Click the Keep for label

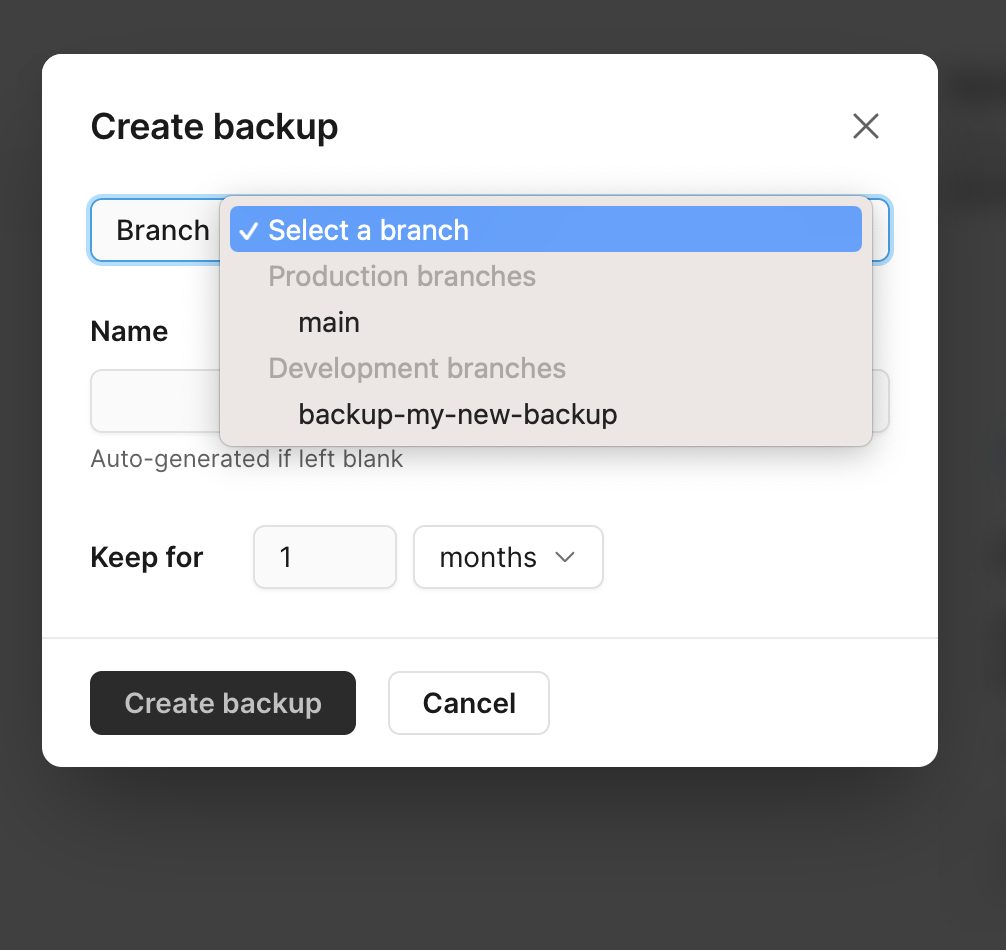coord(146,557)
